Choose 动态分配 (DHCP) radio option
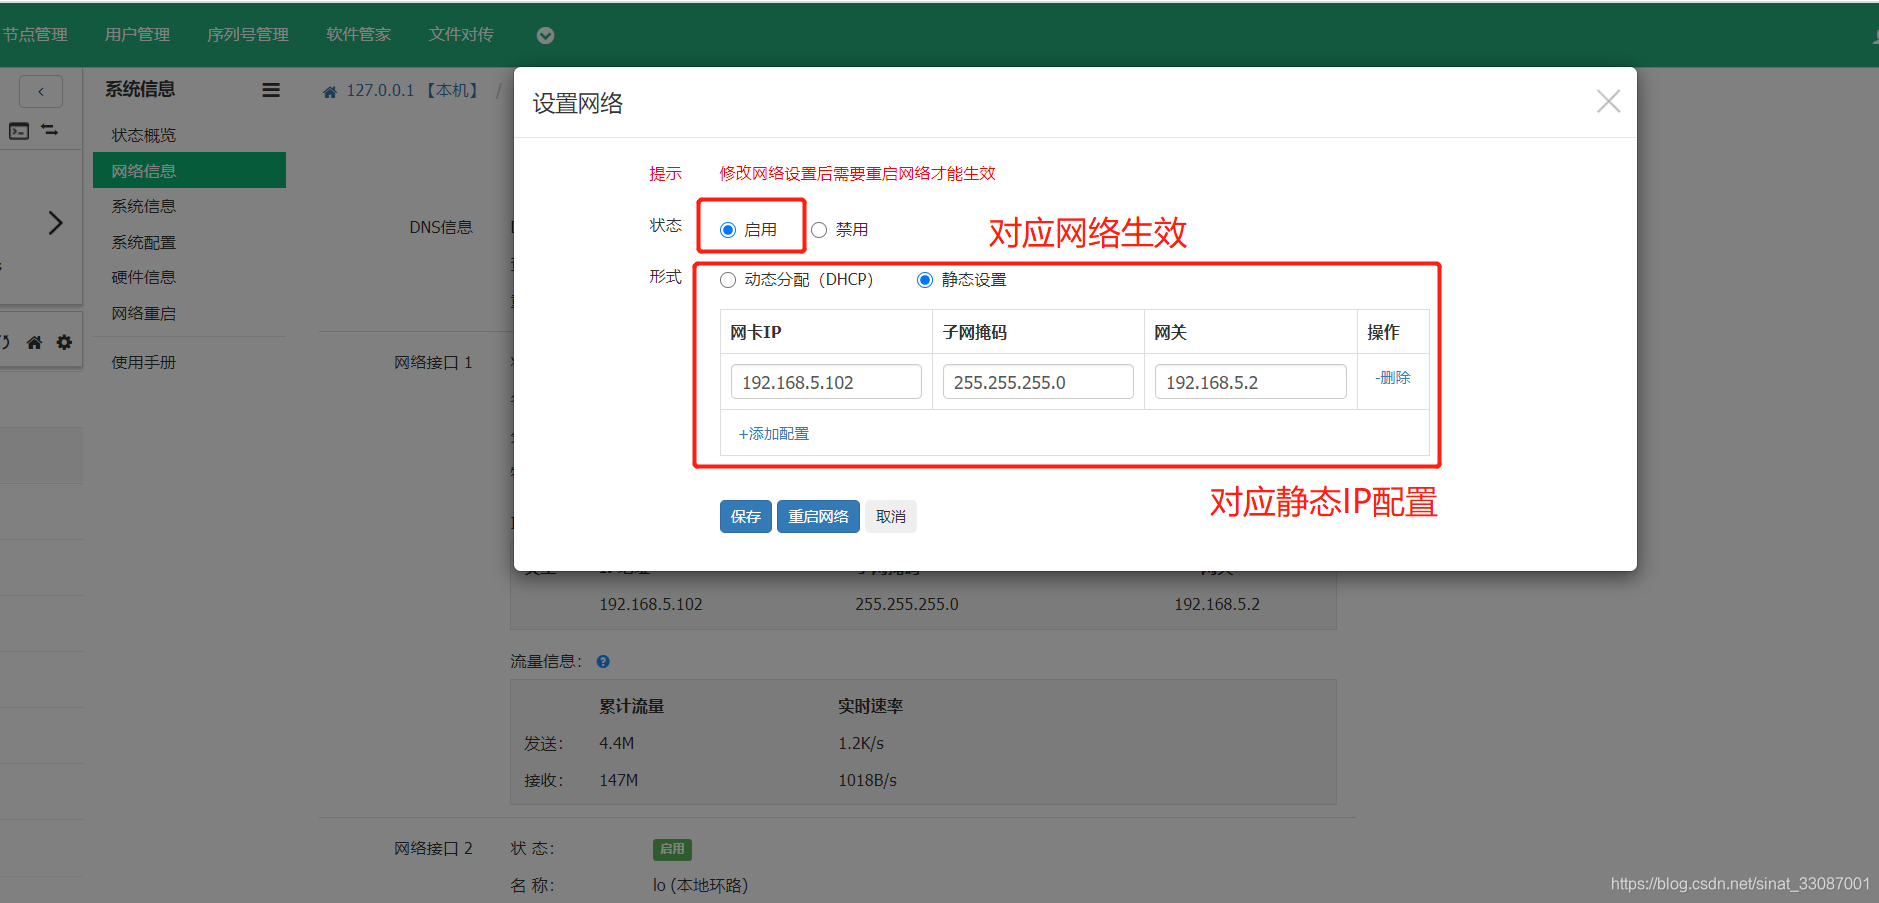This screenshot has height=903, width=1879. (728, 280)
